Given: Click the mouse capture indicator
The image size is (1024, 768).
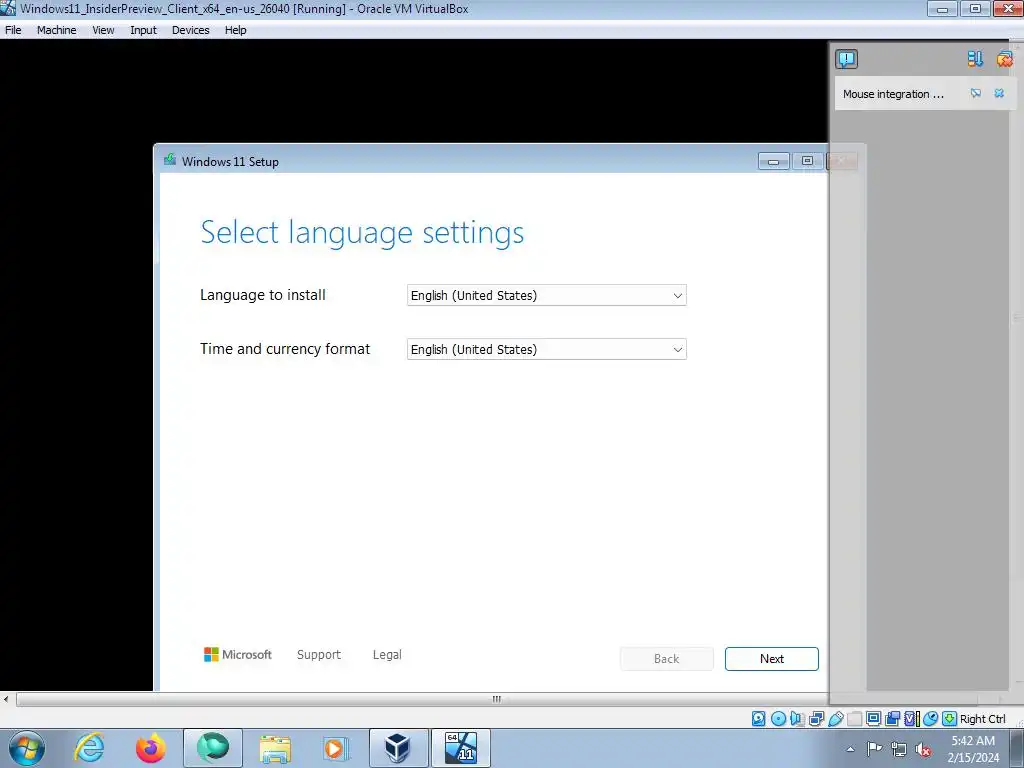Looking at the screenshot, I should click(x=930, y=719).
